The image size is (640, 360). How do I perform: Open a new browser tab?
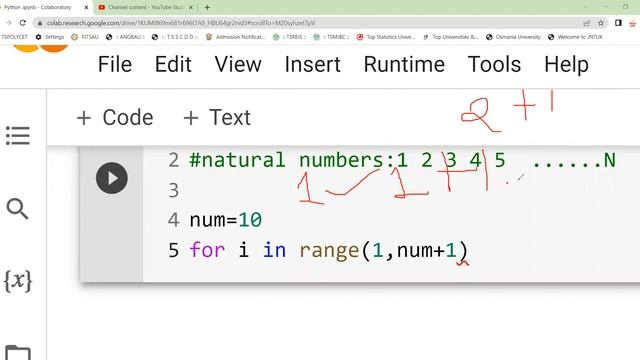tap(207, 7)
